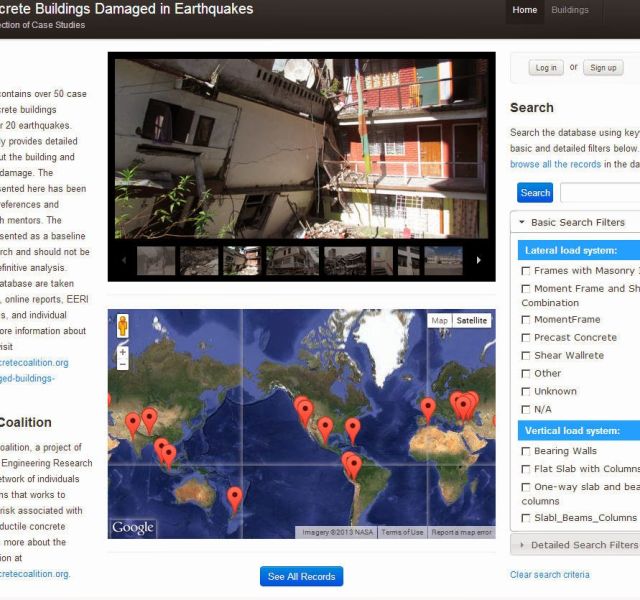The height and width of the screenshot is (600, 640).
Task: Tick the MomentFrame checkbox
Action: tap(526, 320)
